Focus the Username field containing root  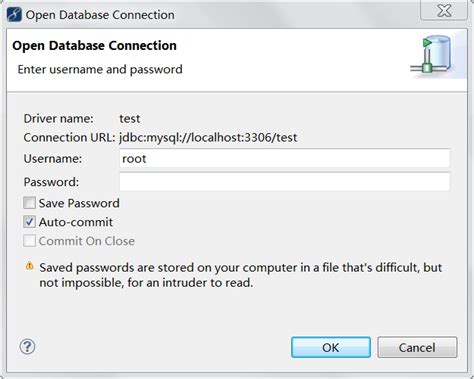click(285, 158)
